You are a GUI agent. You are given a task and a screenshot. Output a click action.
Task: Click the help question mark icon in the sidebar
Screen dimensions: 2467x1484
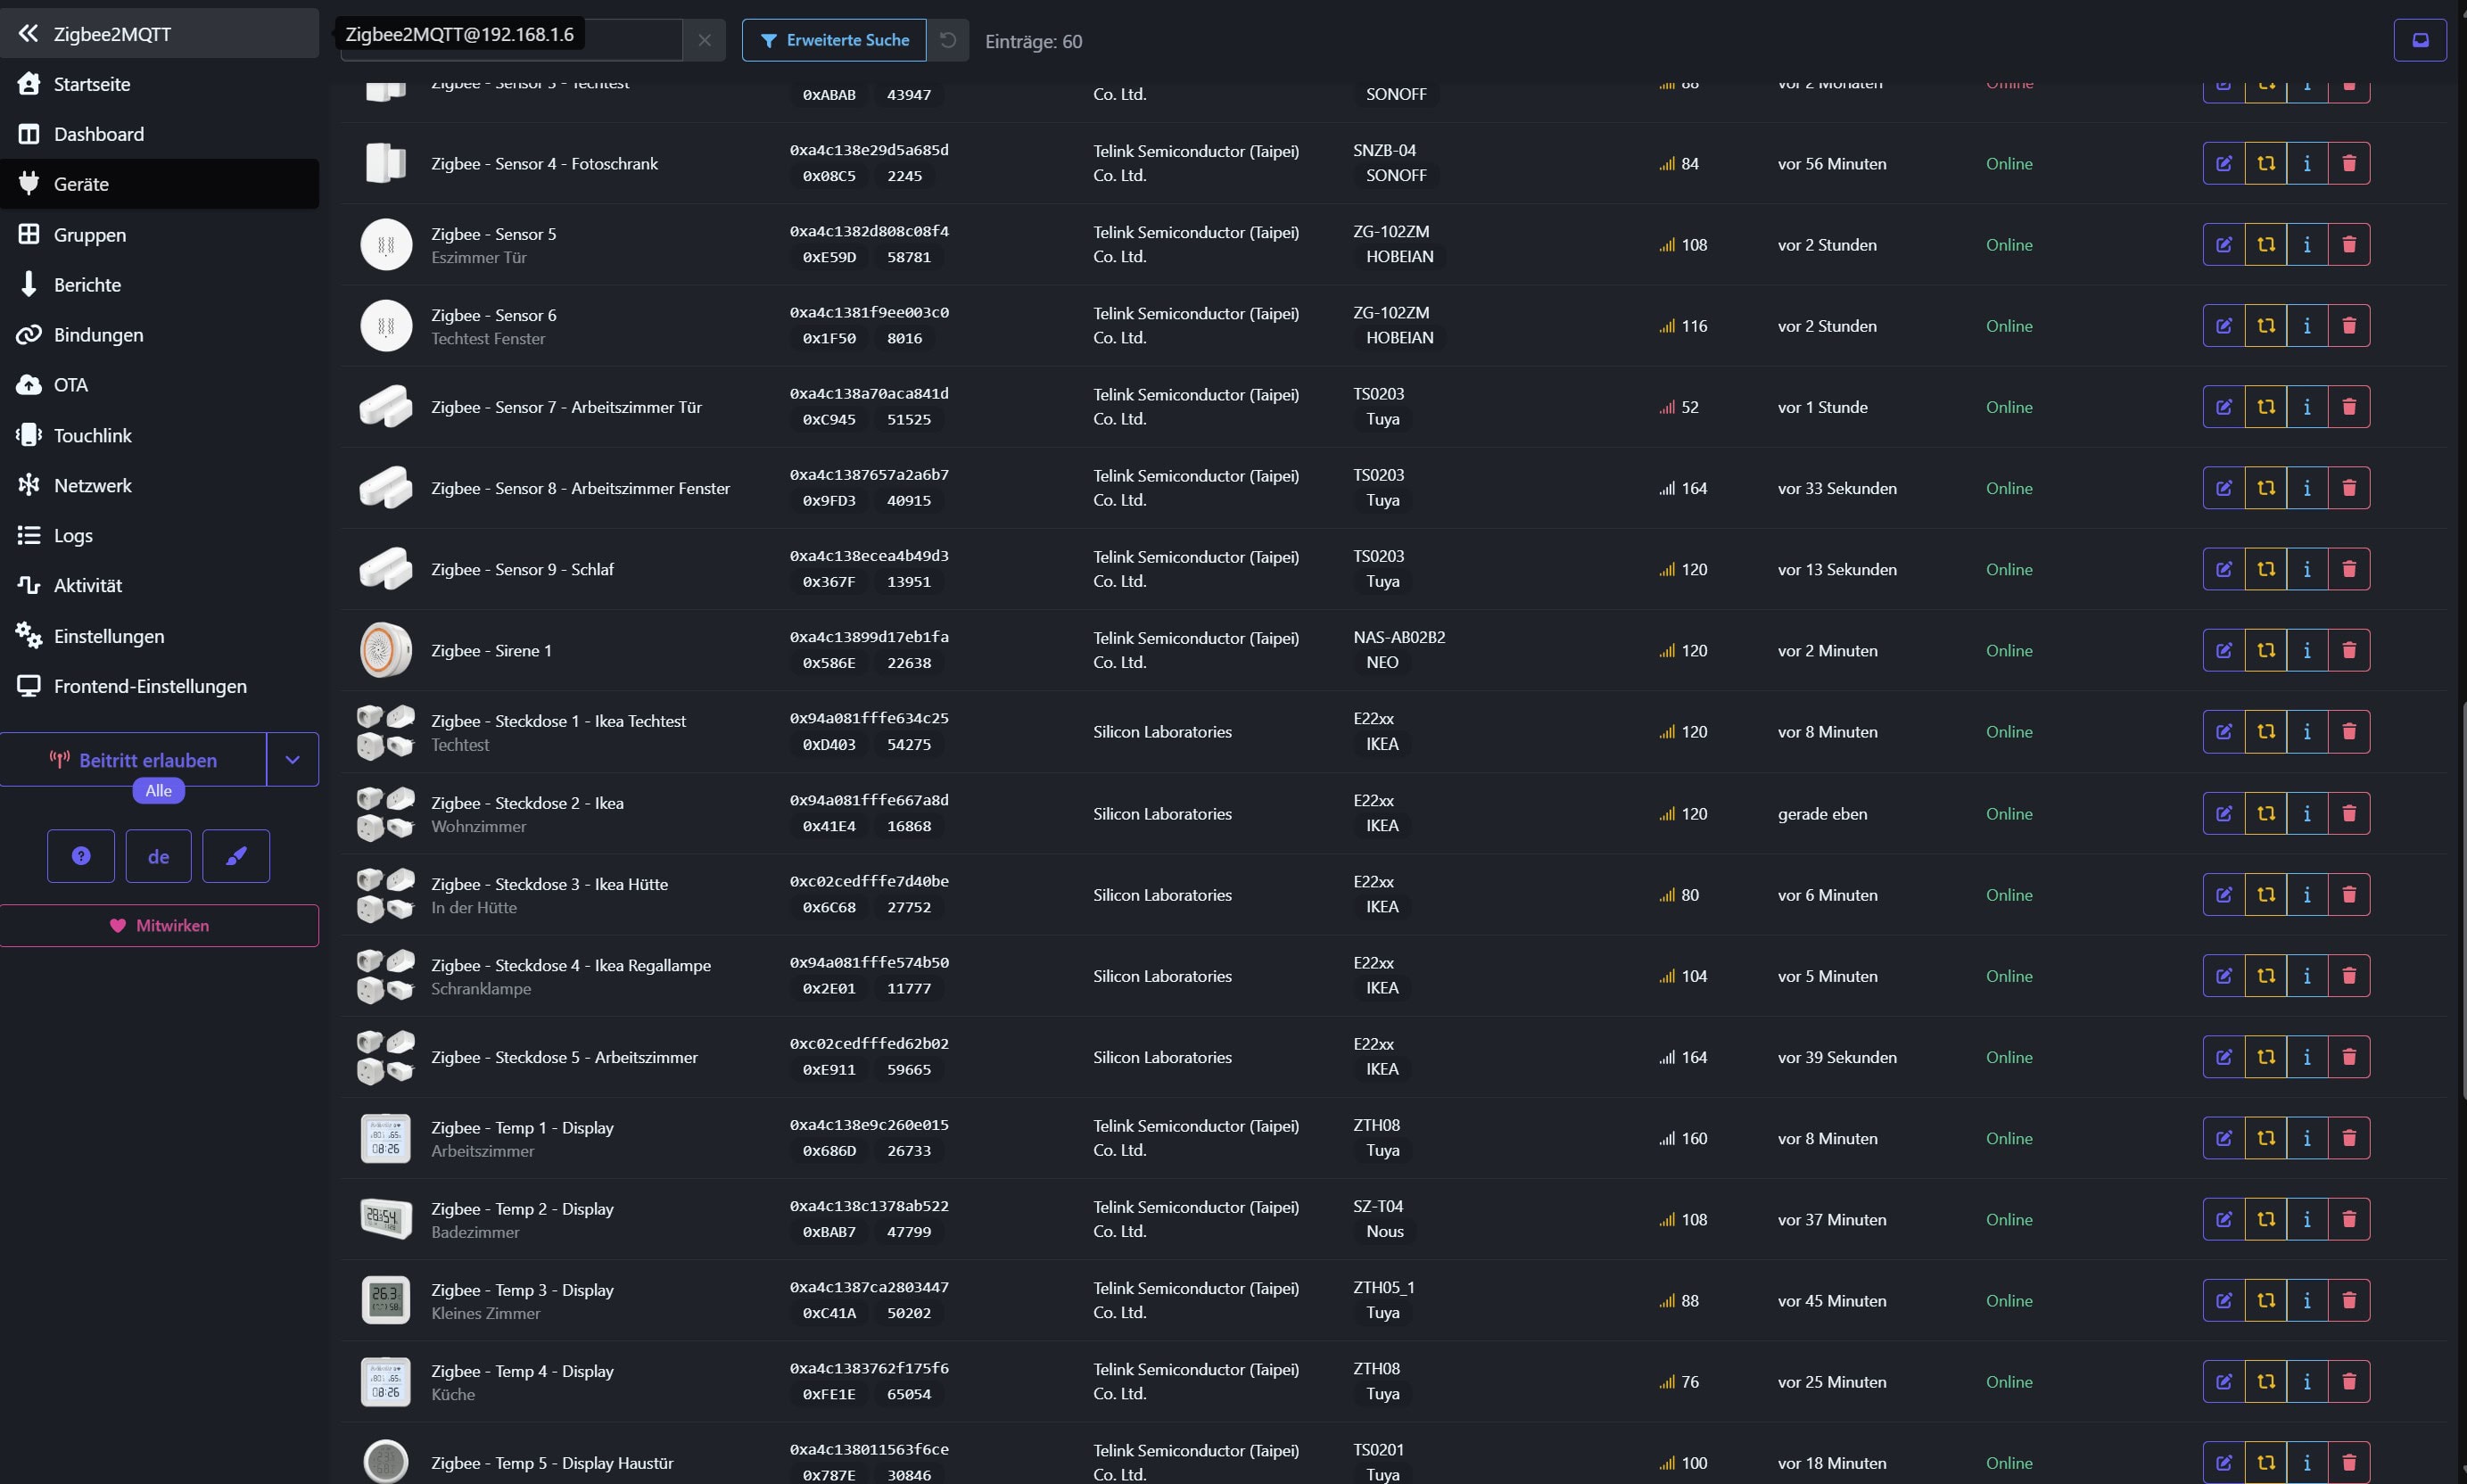tap(81, 856)
